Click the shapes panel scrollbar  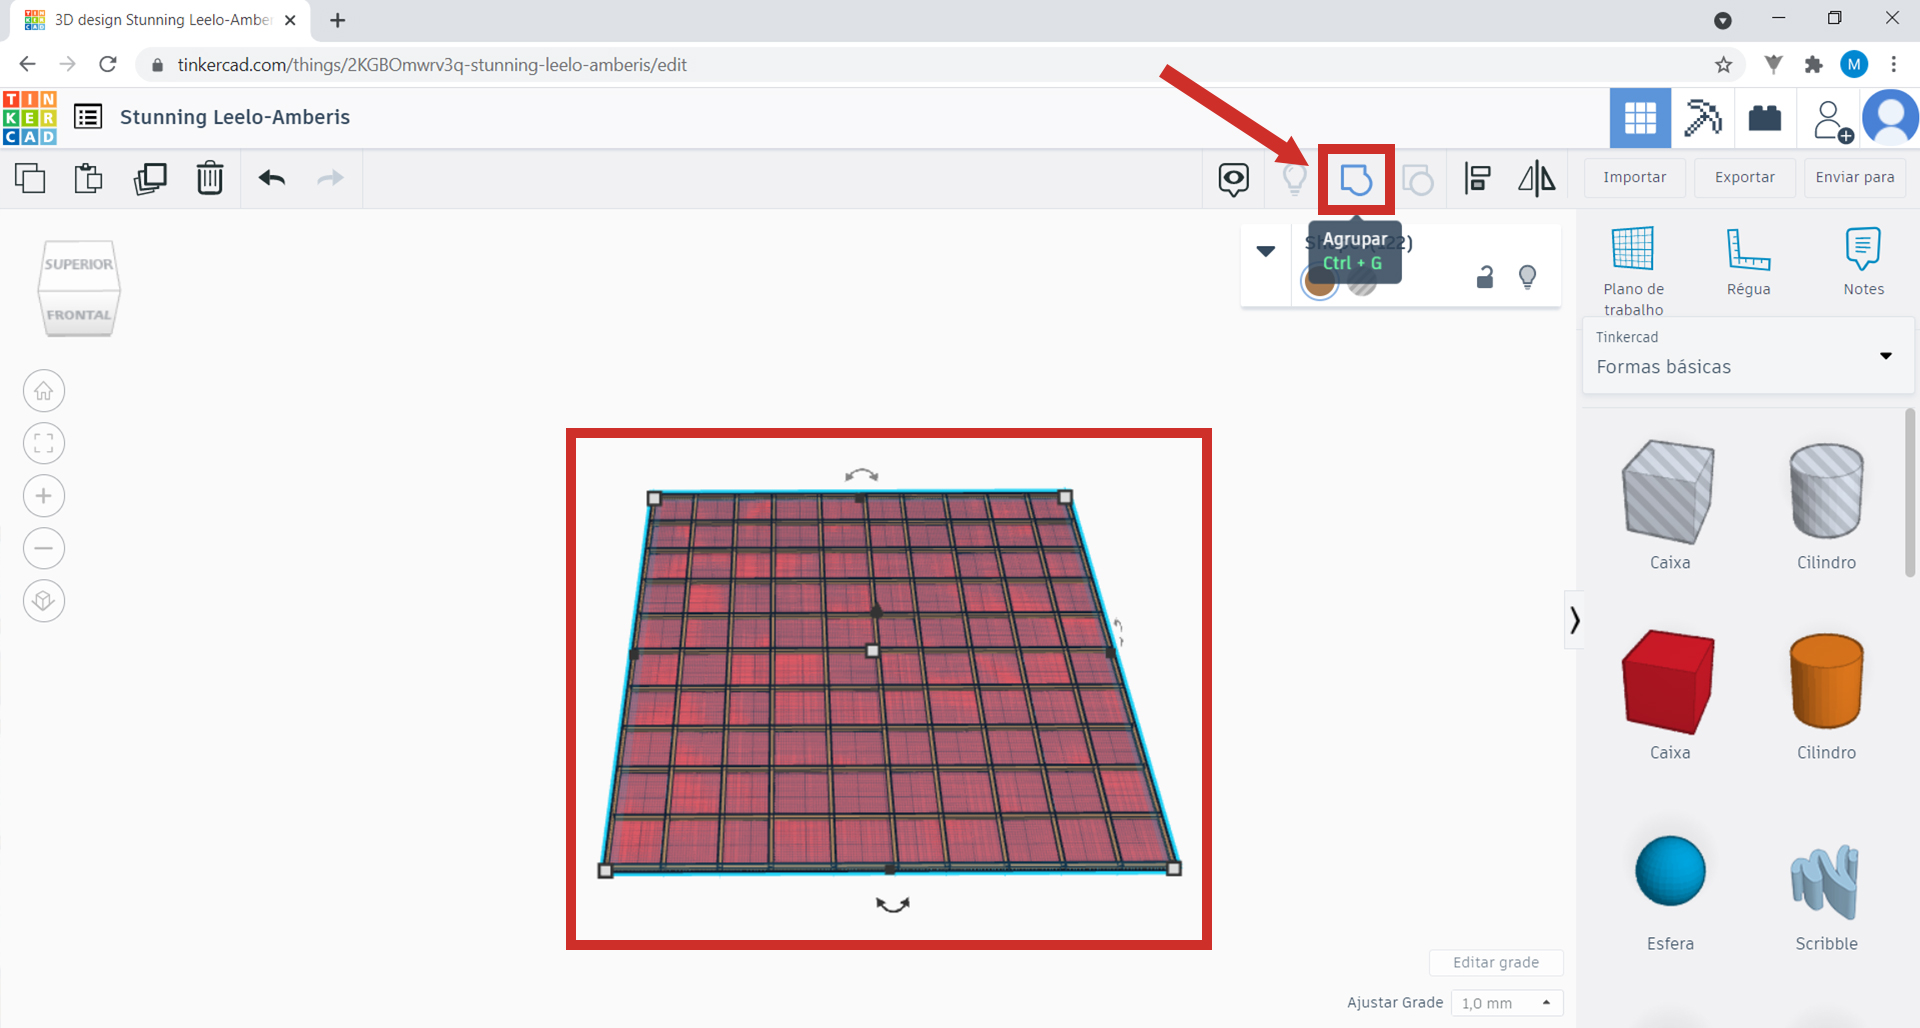[1909, 492]
